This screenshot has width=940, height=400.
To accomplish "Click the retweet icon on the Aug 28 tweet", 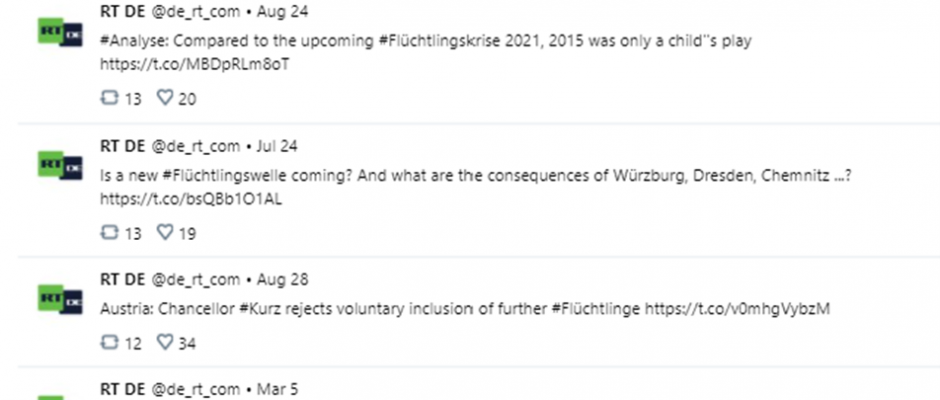I will [110, 342].
